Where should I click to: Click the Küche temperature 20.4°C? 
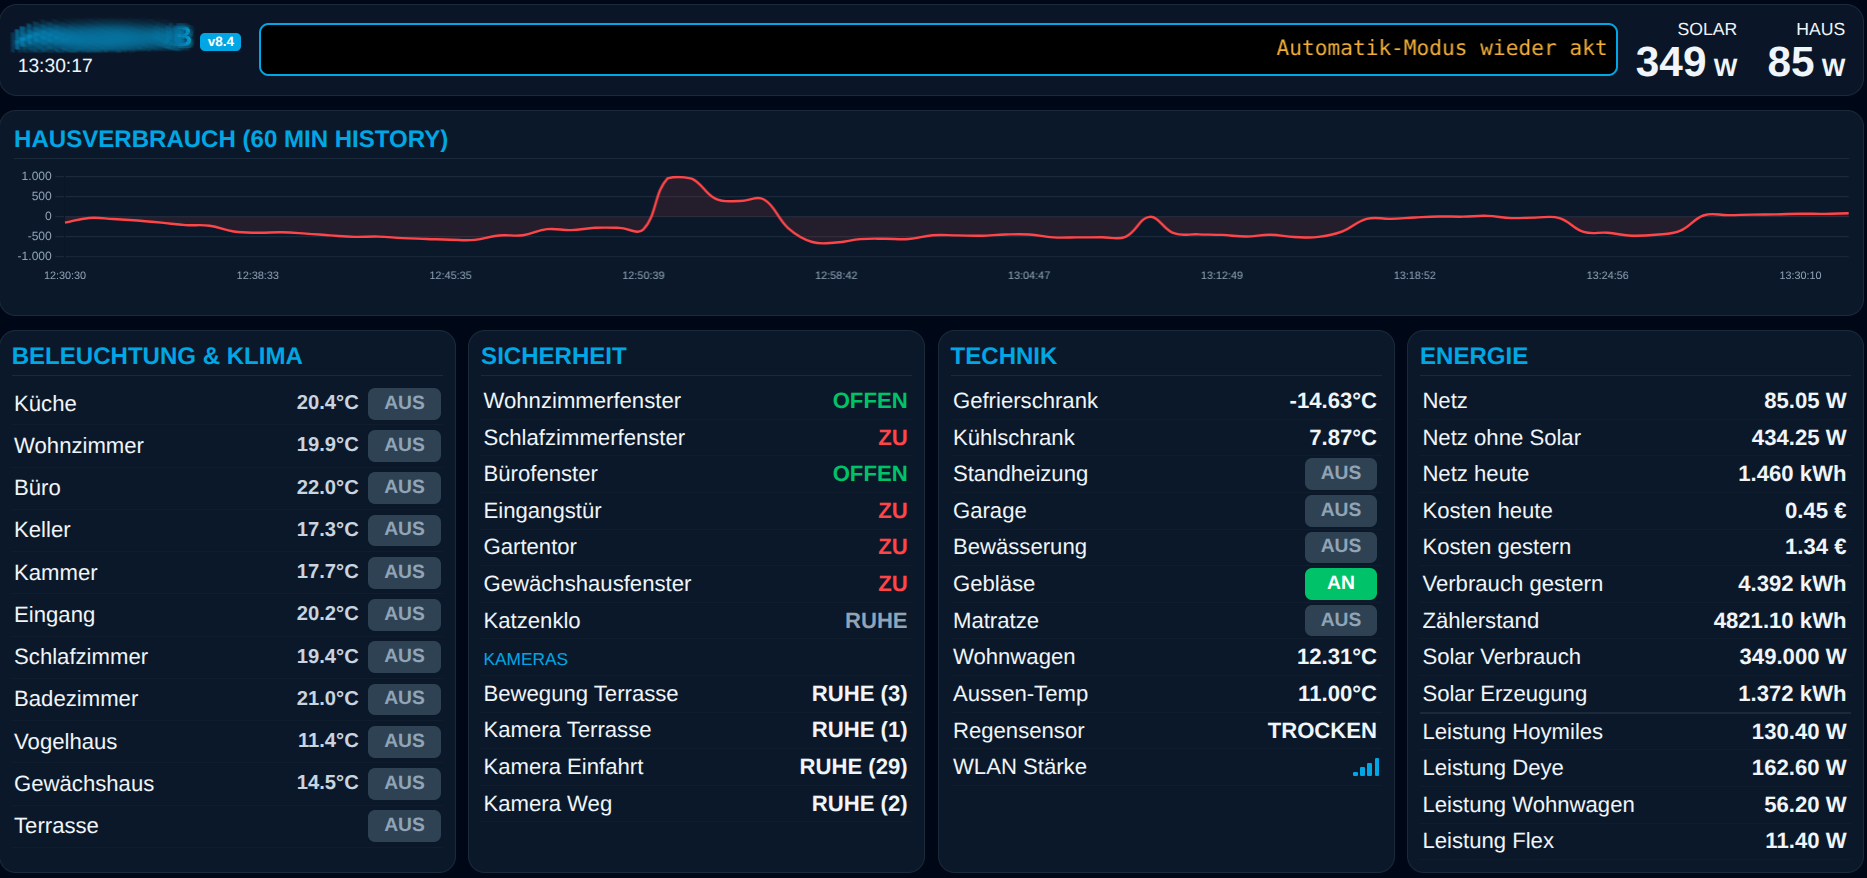[x=327, y=403]
